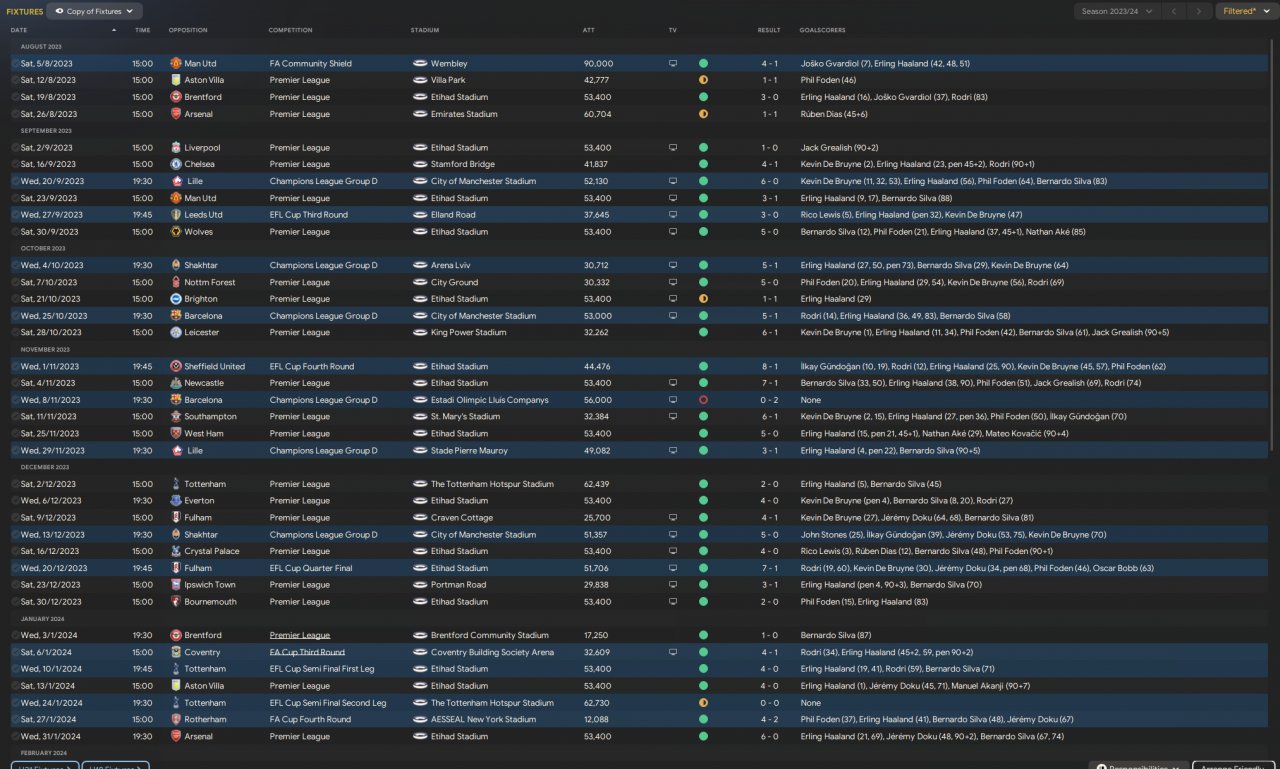Click the Sheffield United club badge

point(176,366)
